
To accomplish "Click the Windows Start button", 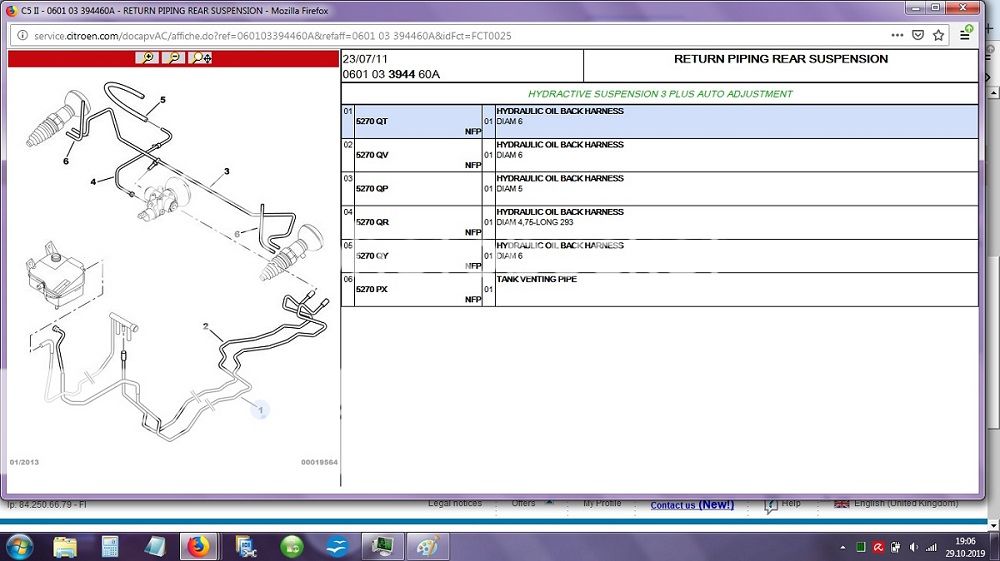I will pos(19,546).
